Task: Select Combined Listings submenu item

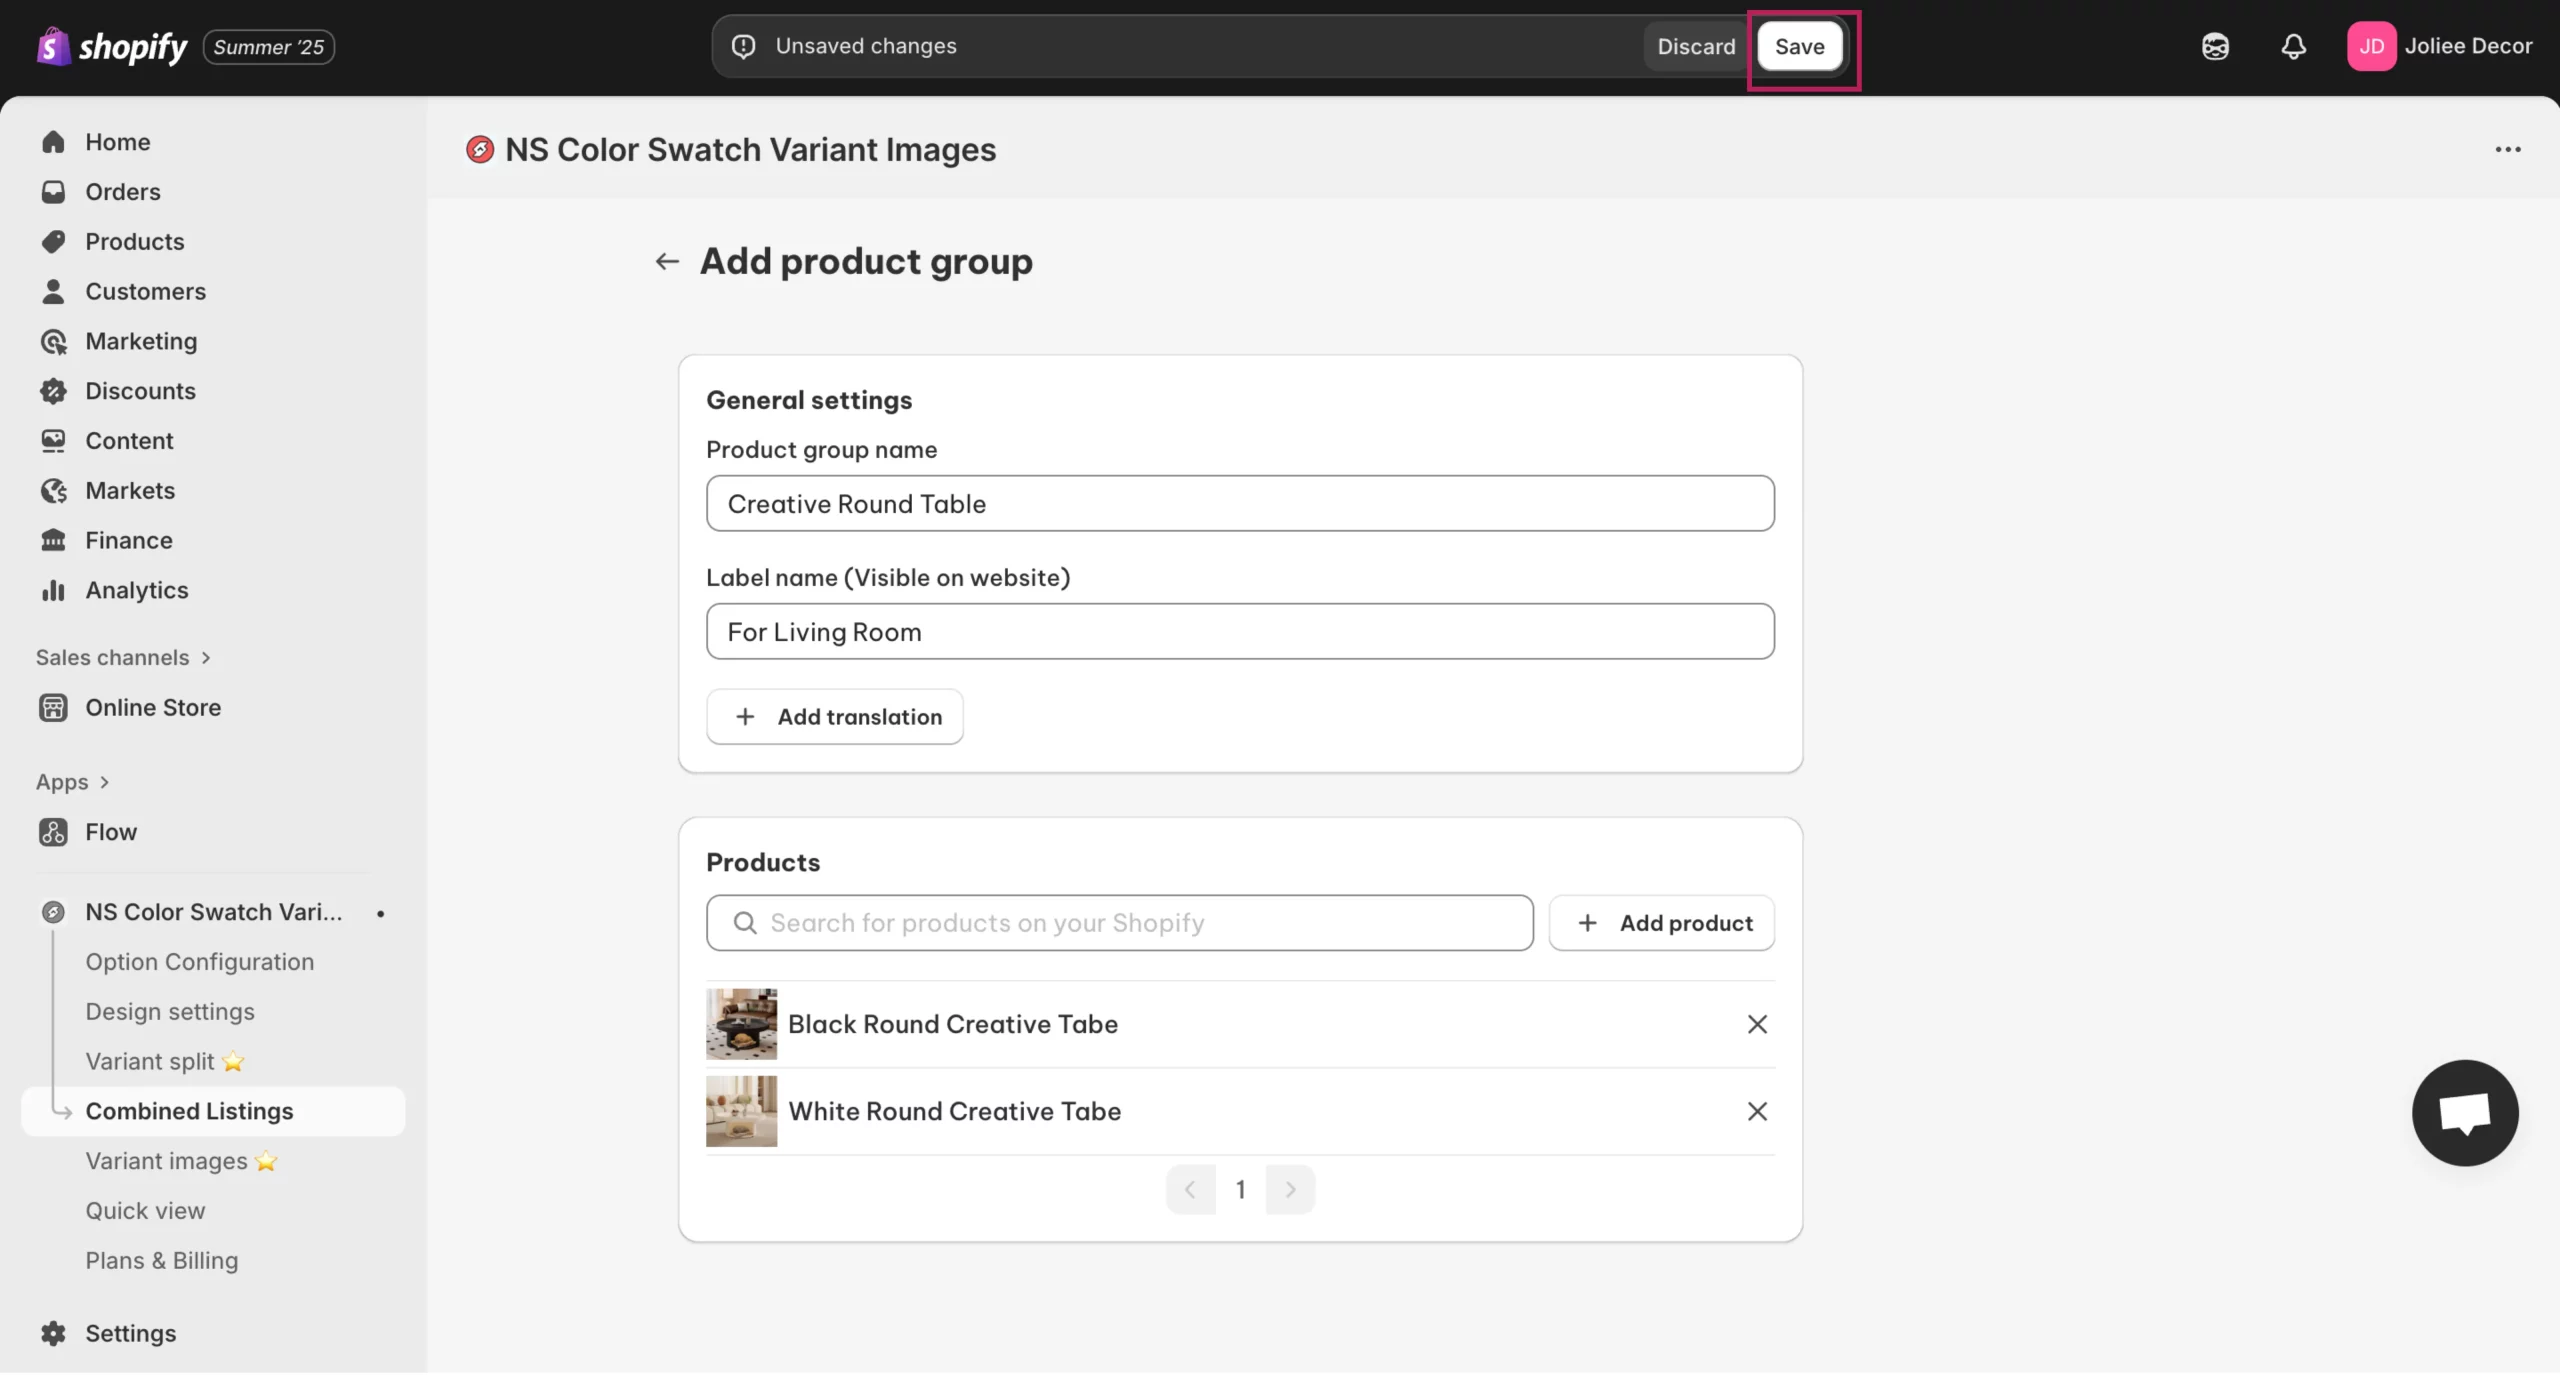Action: [x=213, y=1112]
